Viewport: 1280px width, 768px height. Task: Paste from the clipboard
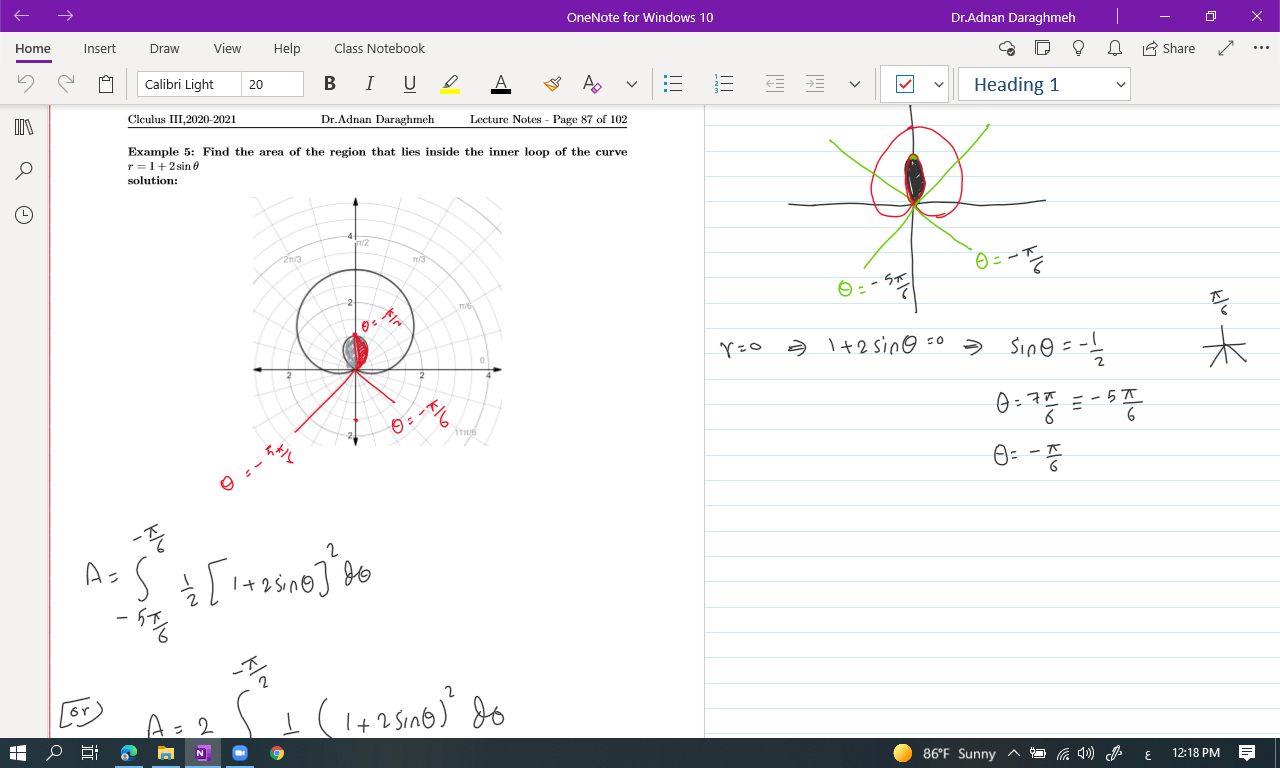(106, 84)
